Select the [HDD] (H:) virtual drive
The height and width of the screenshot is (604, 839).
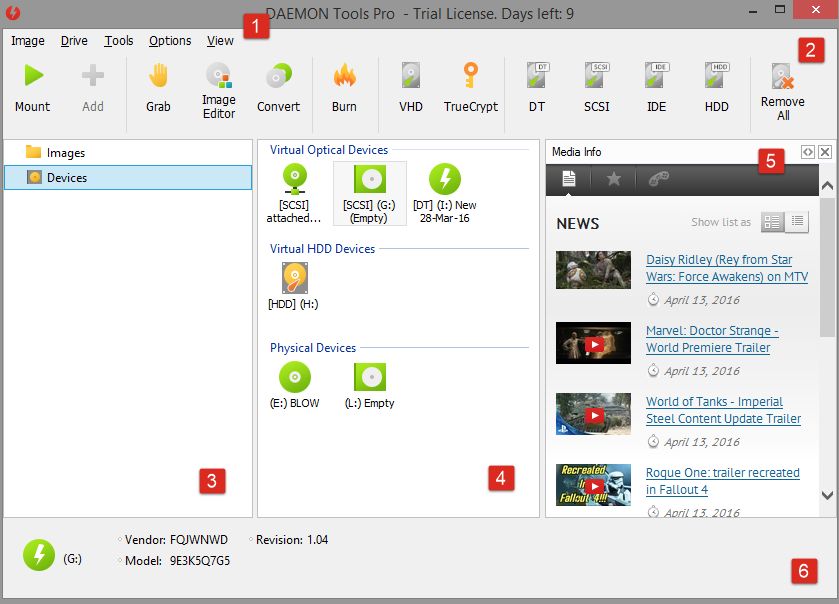[294, 286]
